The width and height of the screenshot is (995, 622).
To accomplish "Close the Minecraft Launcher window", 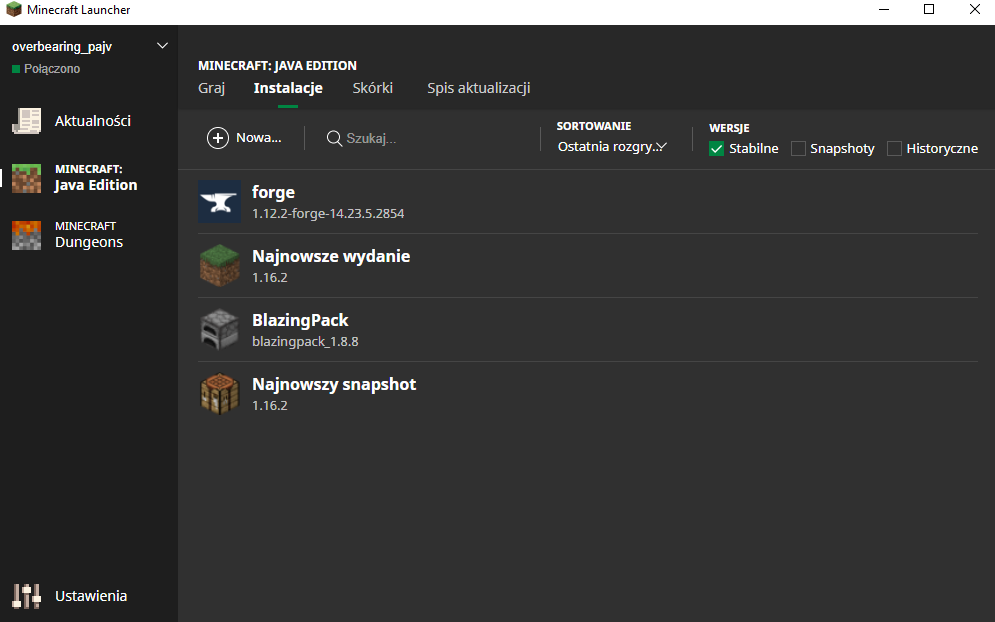I will click(975, 10).
